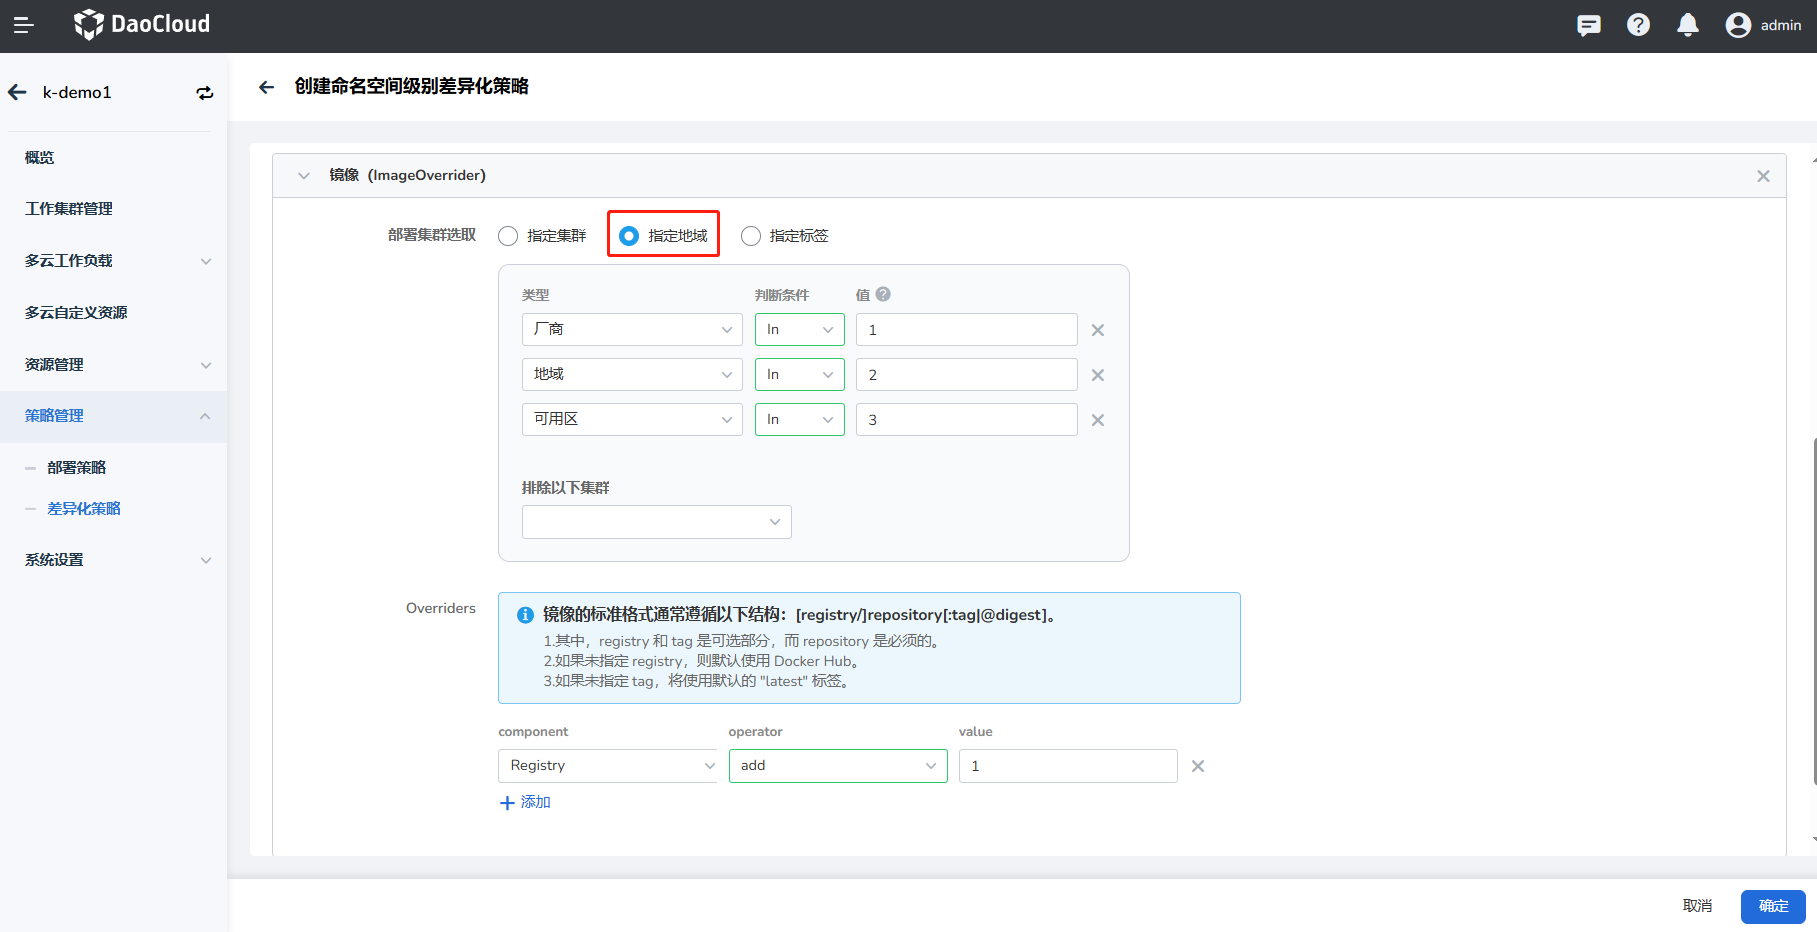
Task: Go back using arrow beside page title
Action: click(x=266, y=87)
